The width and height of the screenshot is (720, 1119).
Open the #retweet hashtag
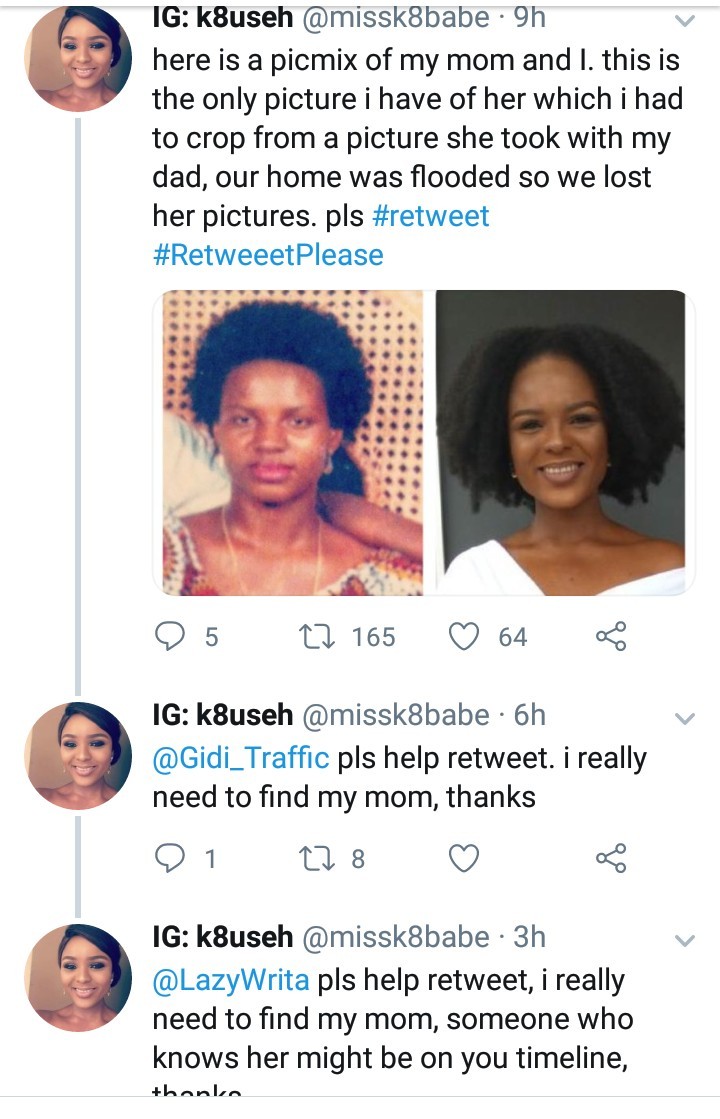point(429,216)
